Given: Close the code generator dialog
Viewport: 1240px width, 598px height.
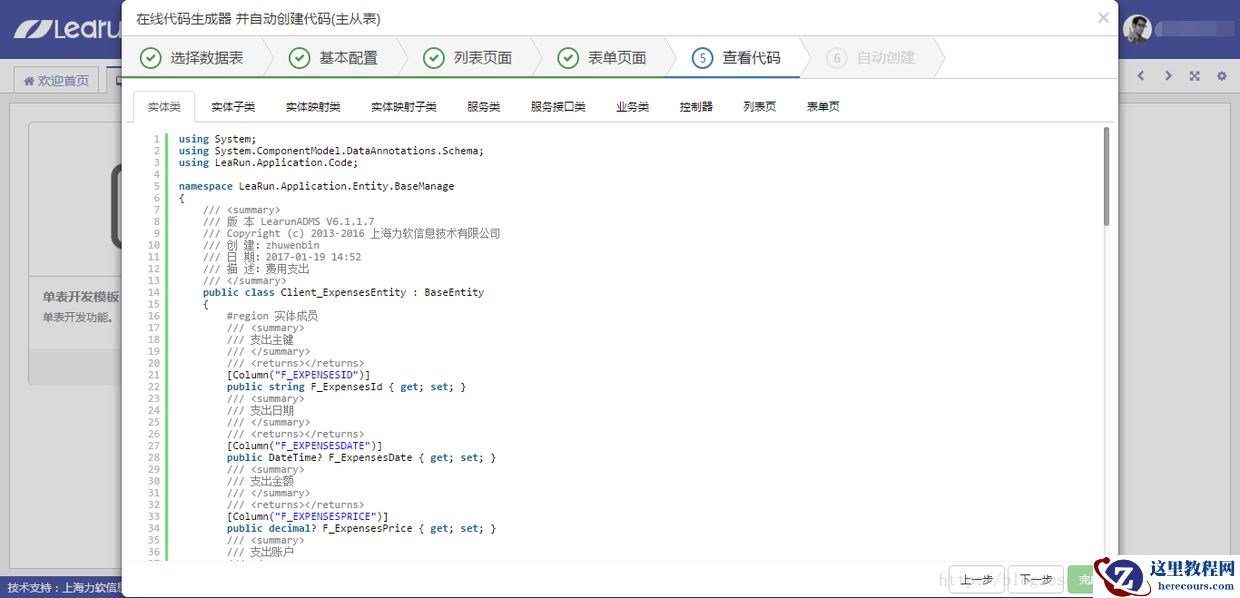Looking at the screenshot, I should click(1103, 18).
